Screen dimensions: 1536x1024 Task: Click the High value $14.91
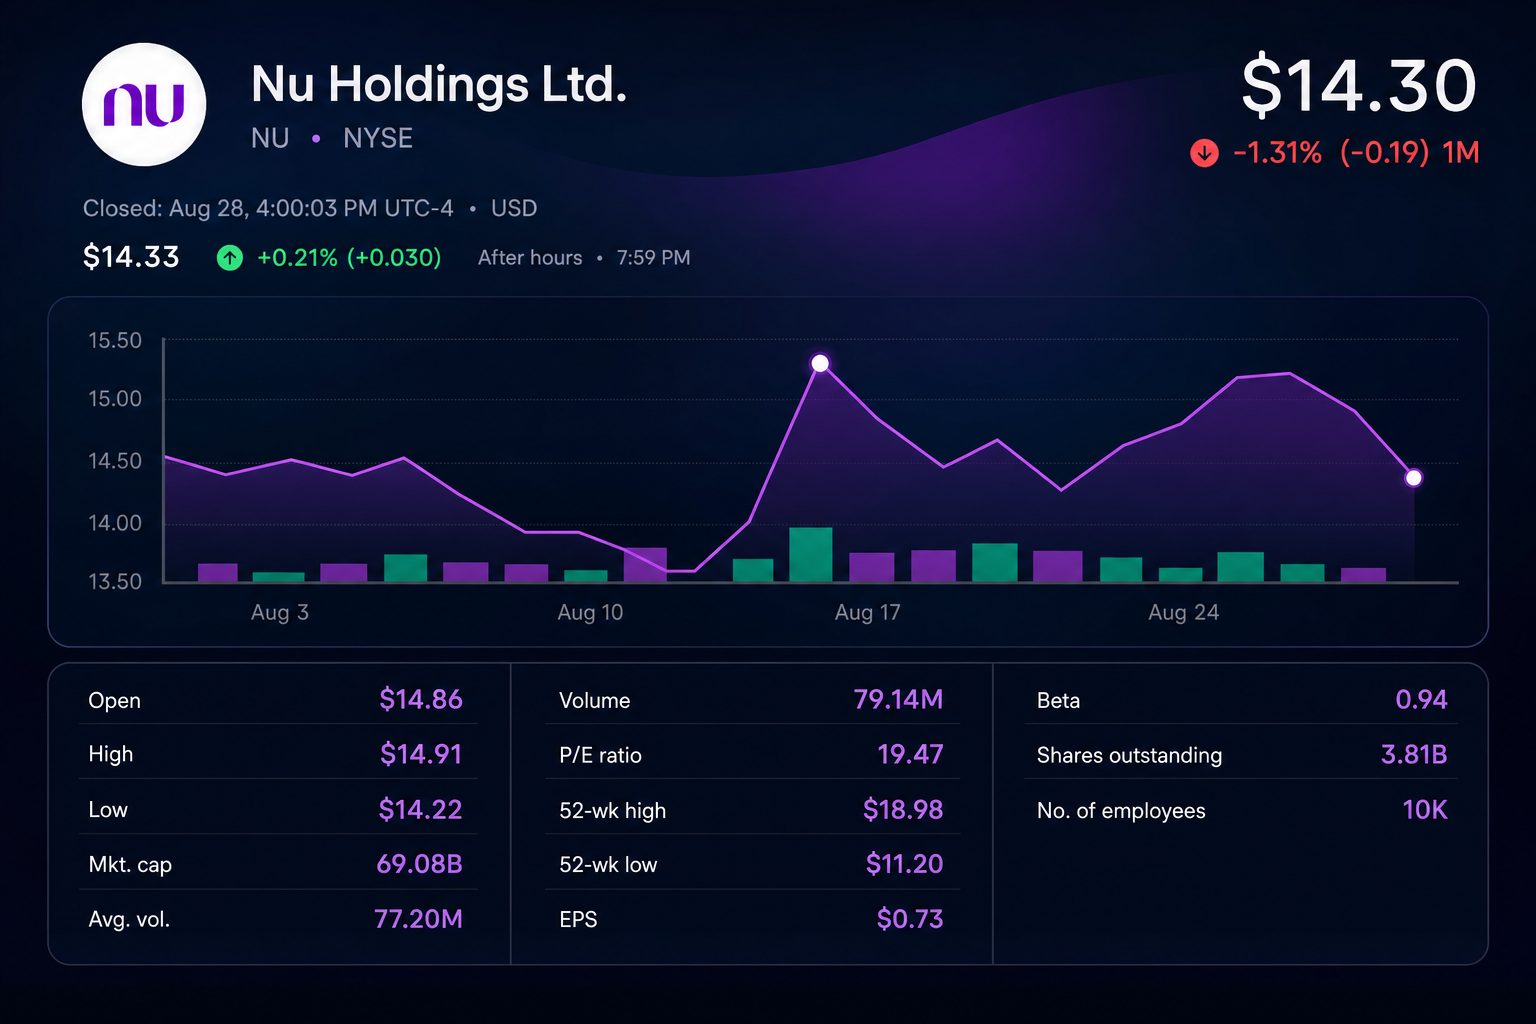[421, 754]
